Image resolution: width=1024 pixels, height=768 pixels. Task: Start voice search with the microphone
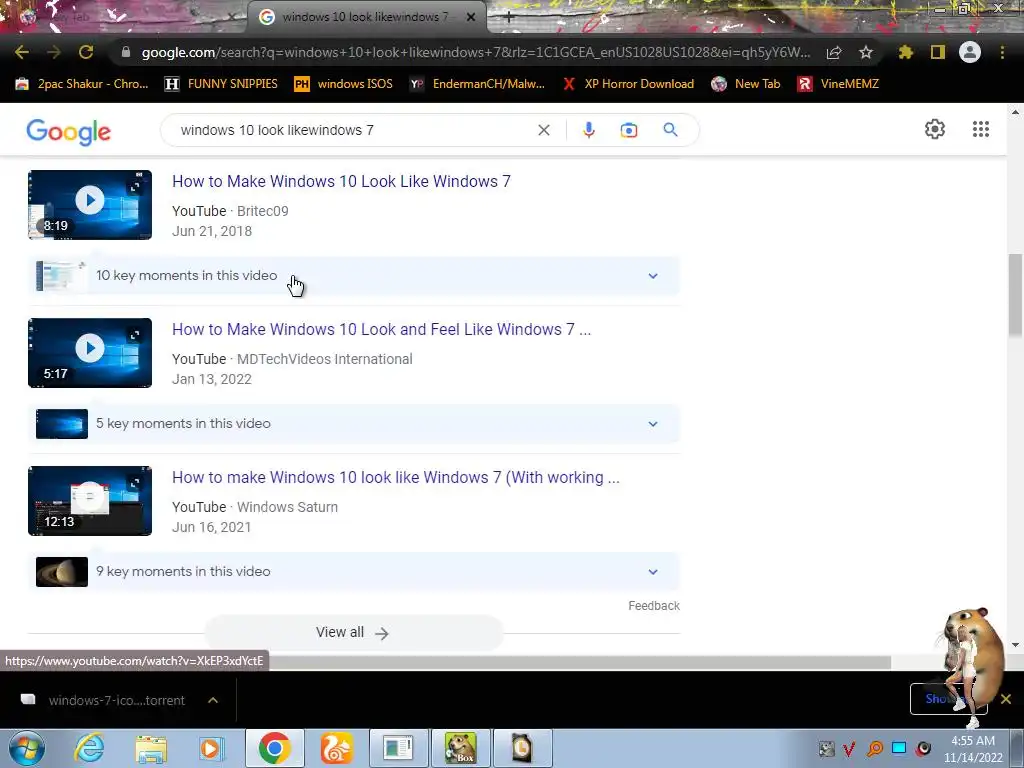(x=588, y=130)
